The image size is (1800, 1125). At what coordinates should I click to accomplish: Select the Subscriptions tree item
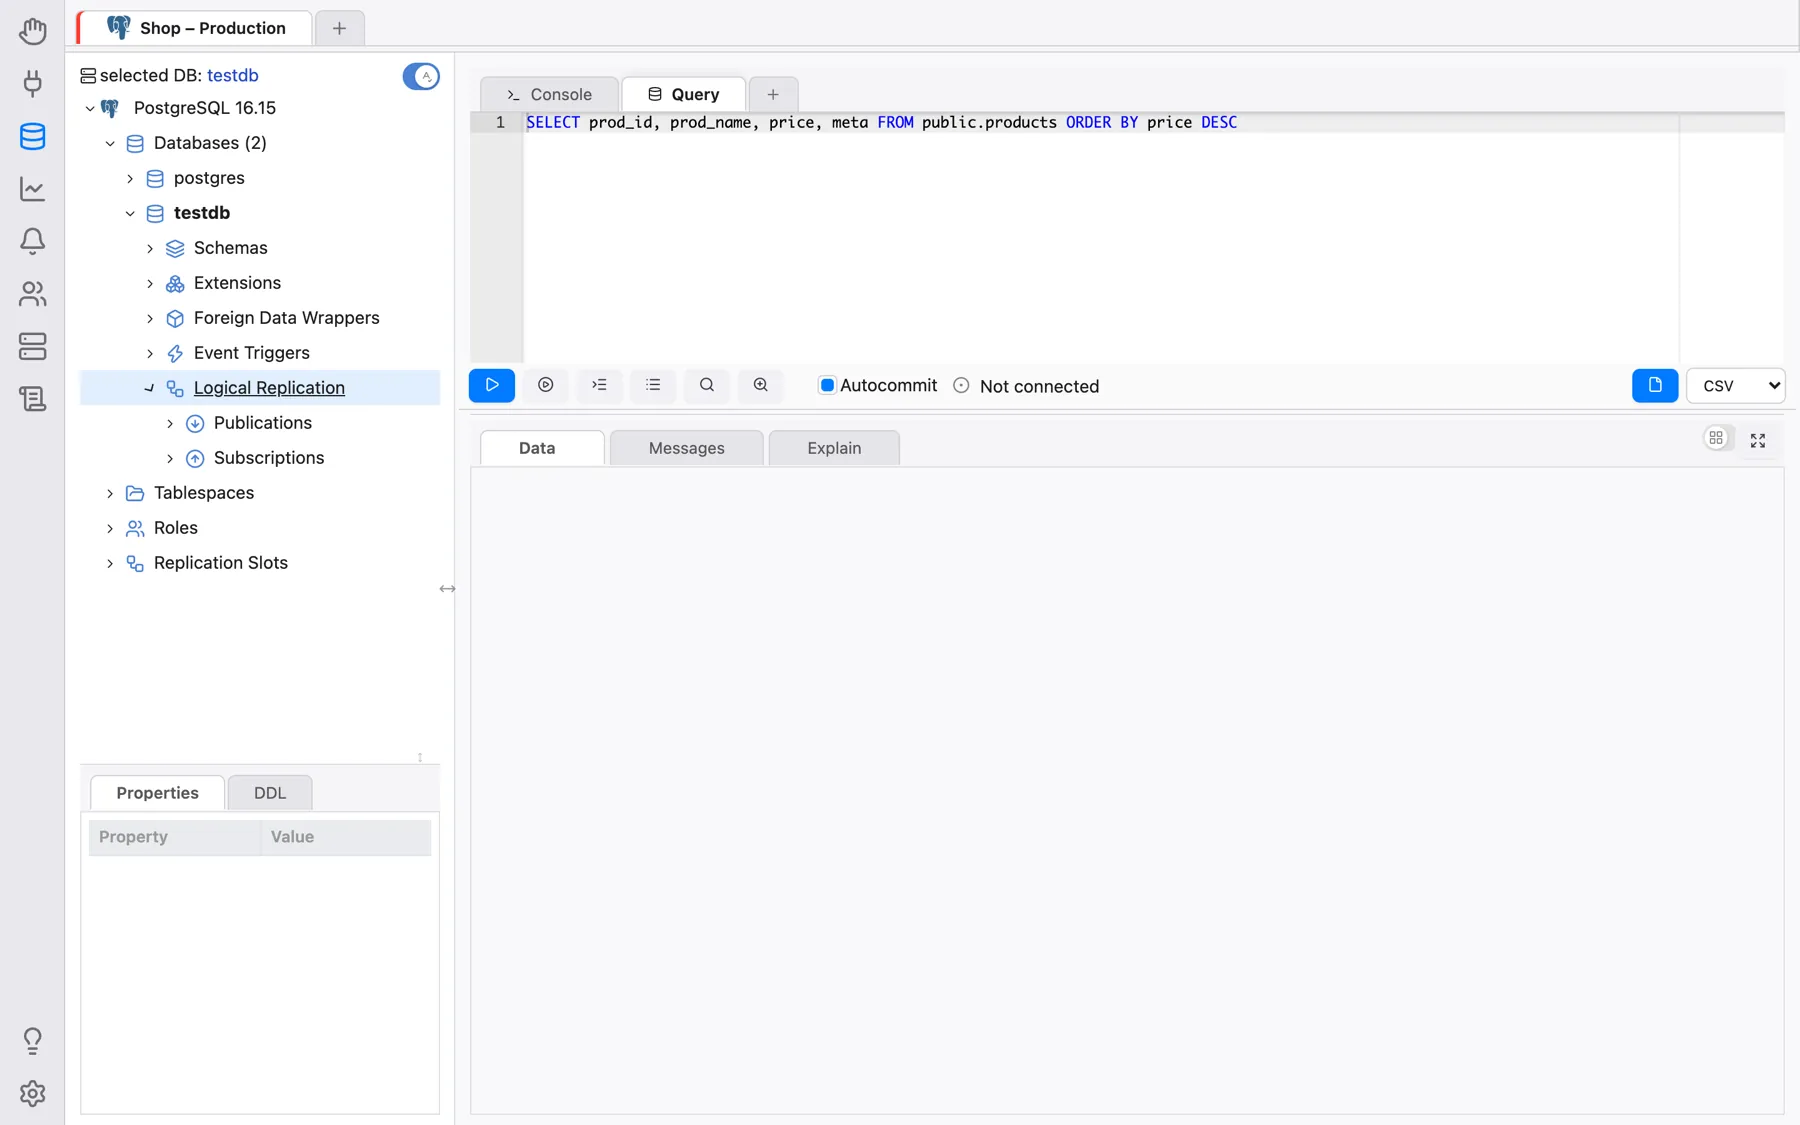269,458
